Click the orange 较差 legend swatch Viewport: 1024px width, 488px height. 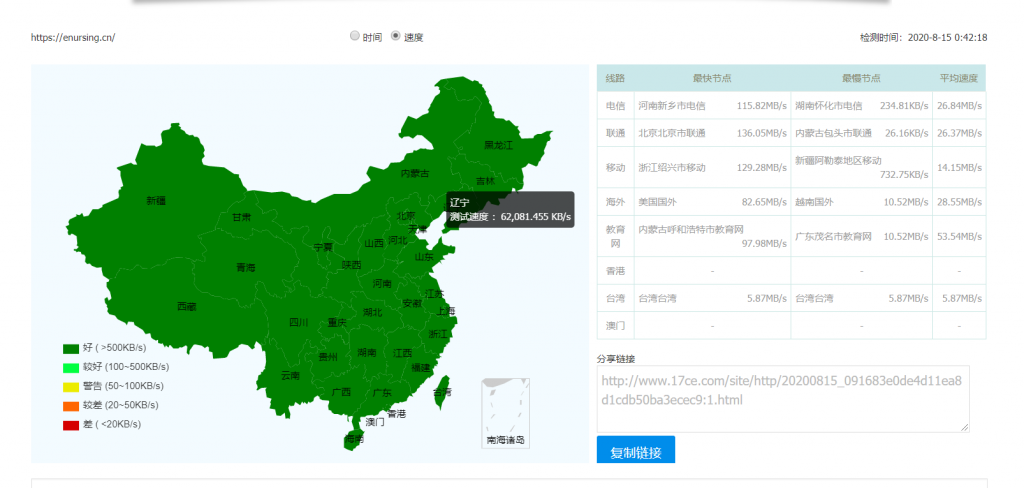pos(71,405)
